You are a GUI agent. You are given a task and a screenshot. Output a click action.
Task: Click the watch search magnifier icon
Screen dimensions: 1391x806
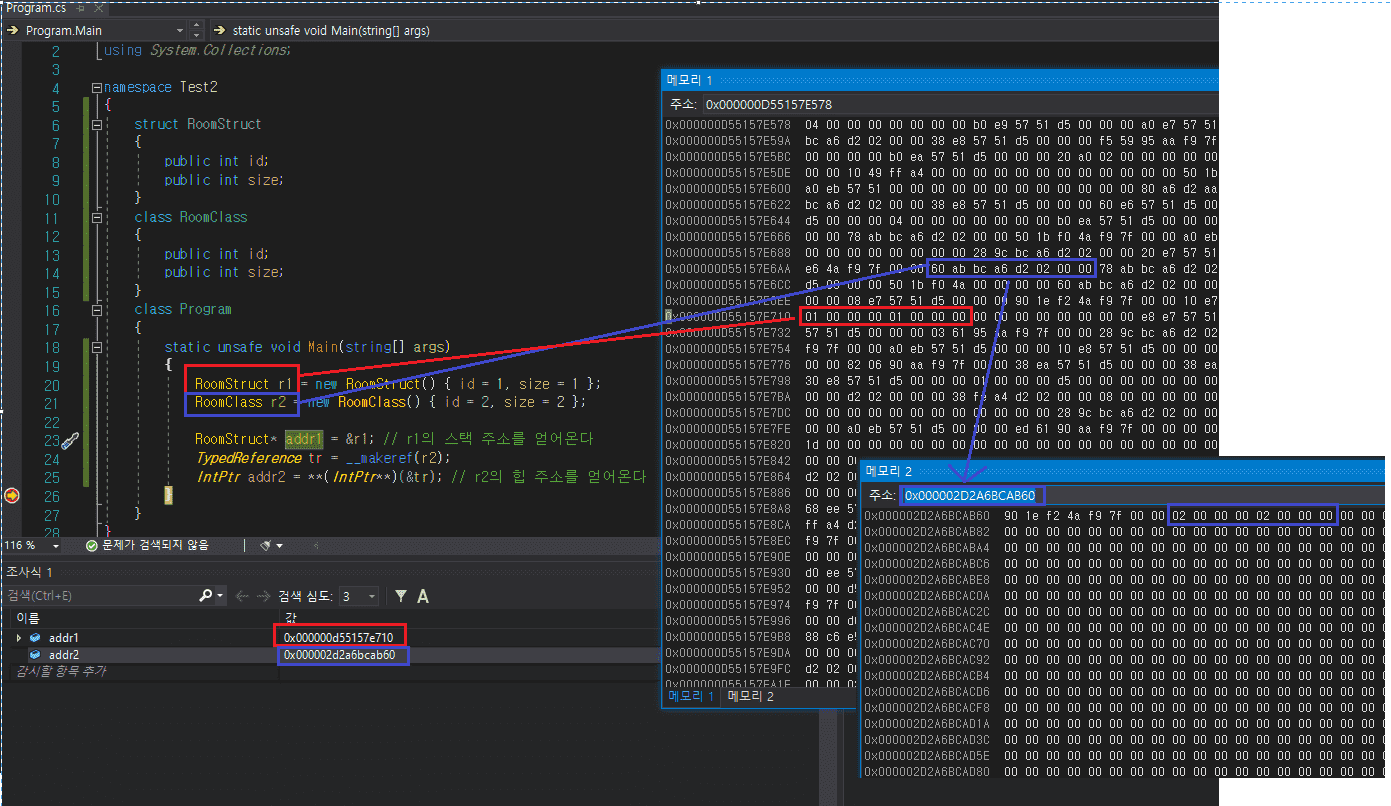(x=206, y=596)
